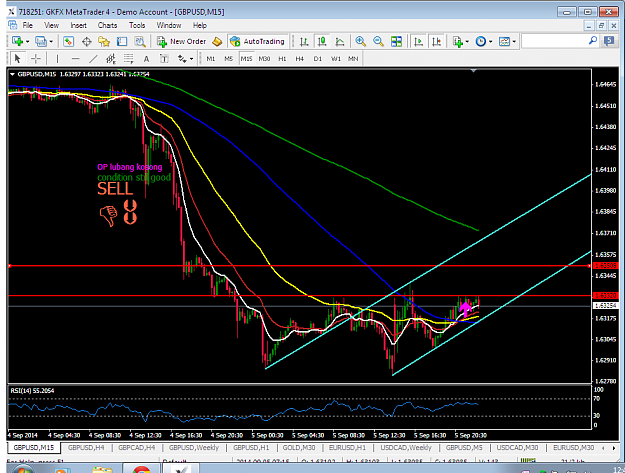625x473 pixels.
Task: Select the Text tool
Action: pos(146,59)
